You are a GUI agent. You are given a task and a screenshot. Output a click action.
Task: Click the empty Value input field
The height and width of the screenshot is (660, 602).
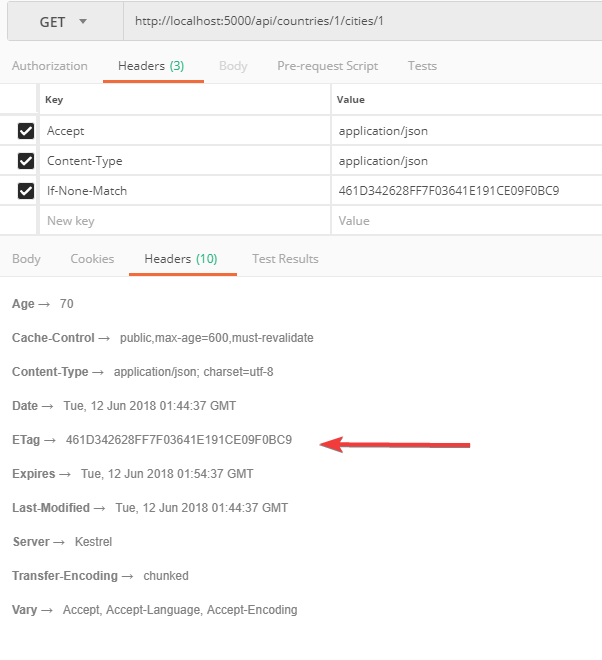465,221
